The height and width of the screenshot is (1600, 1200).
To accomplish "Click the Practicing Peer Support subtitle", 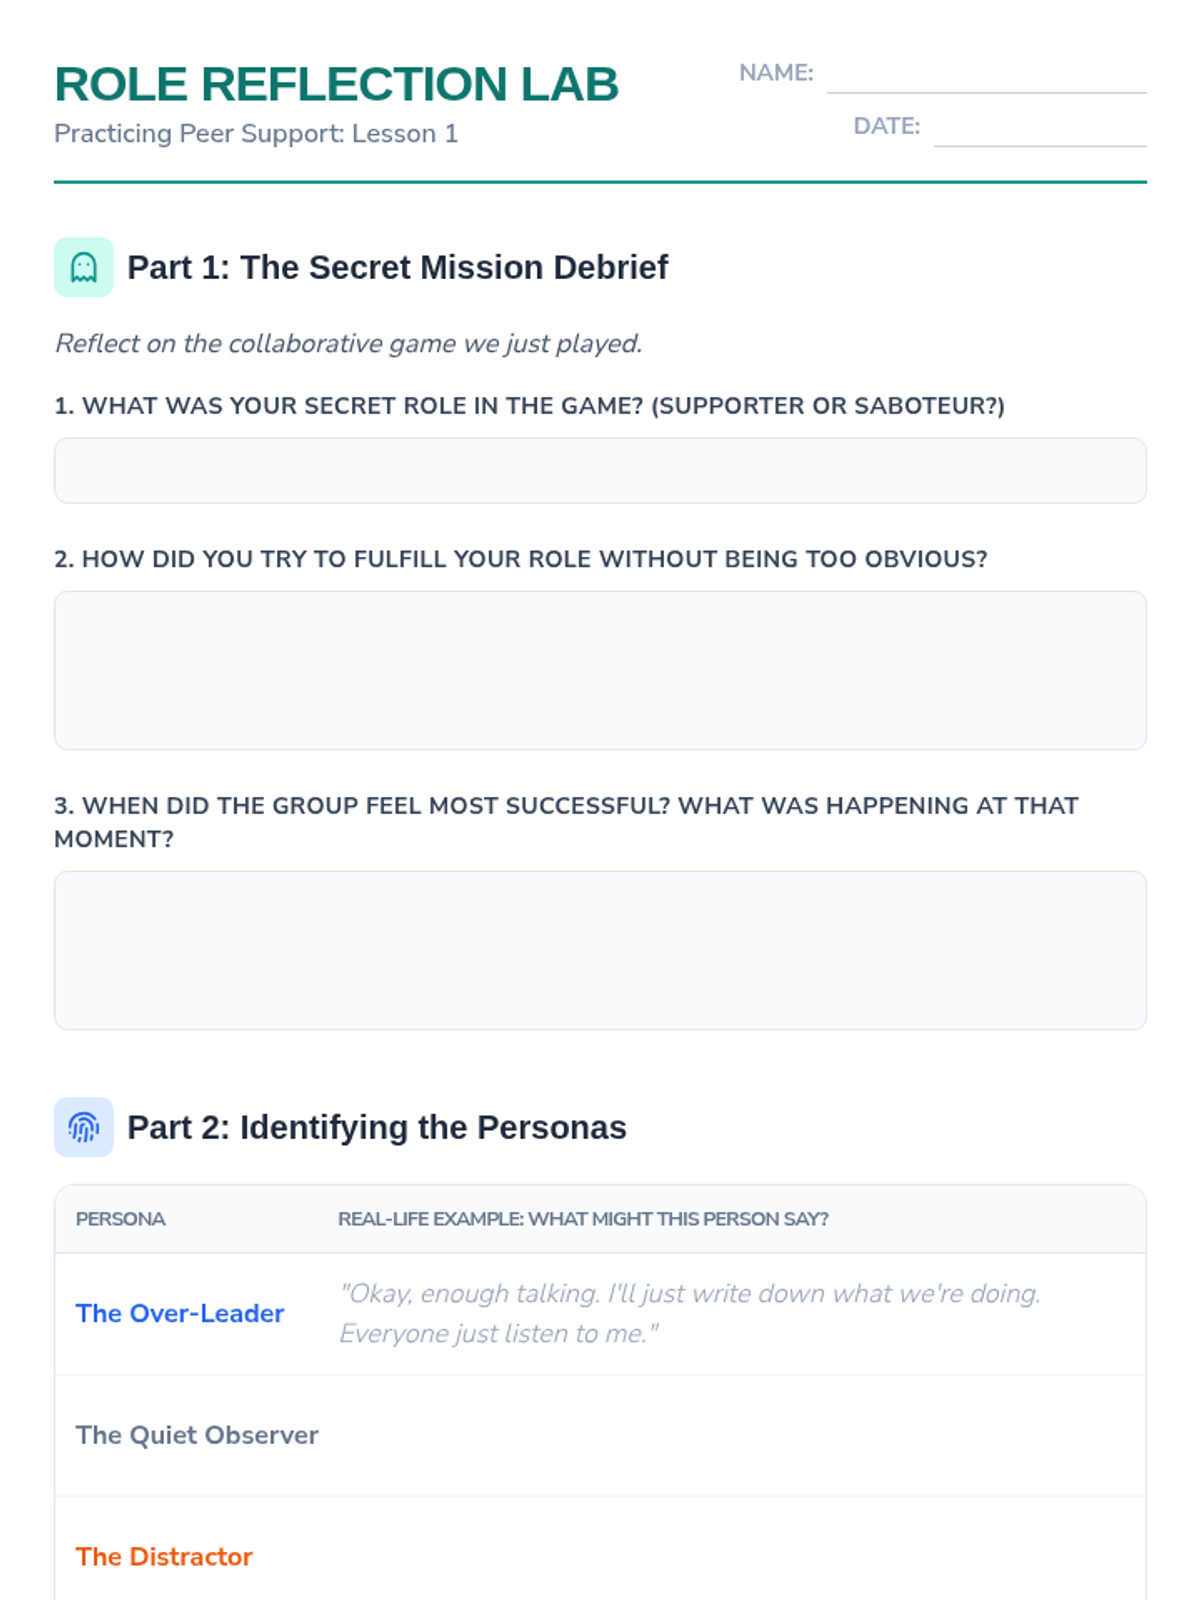I will pos(256,134).
